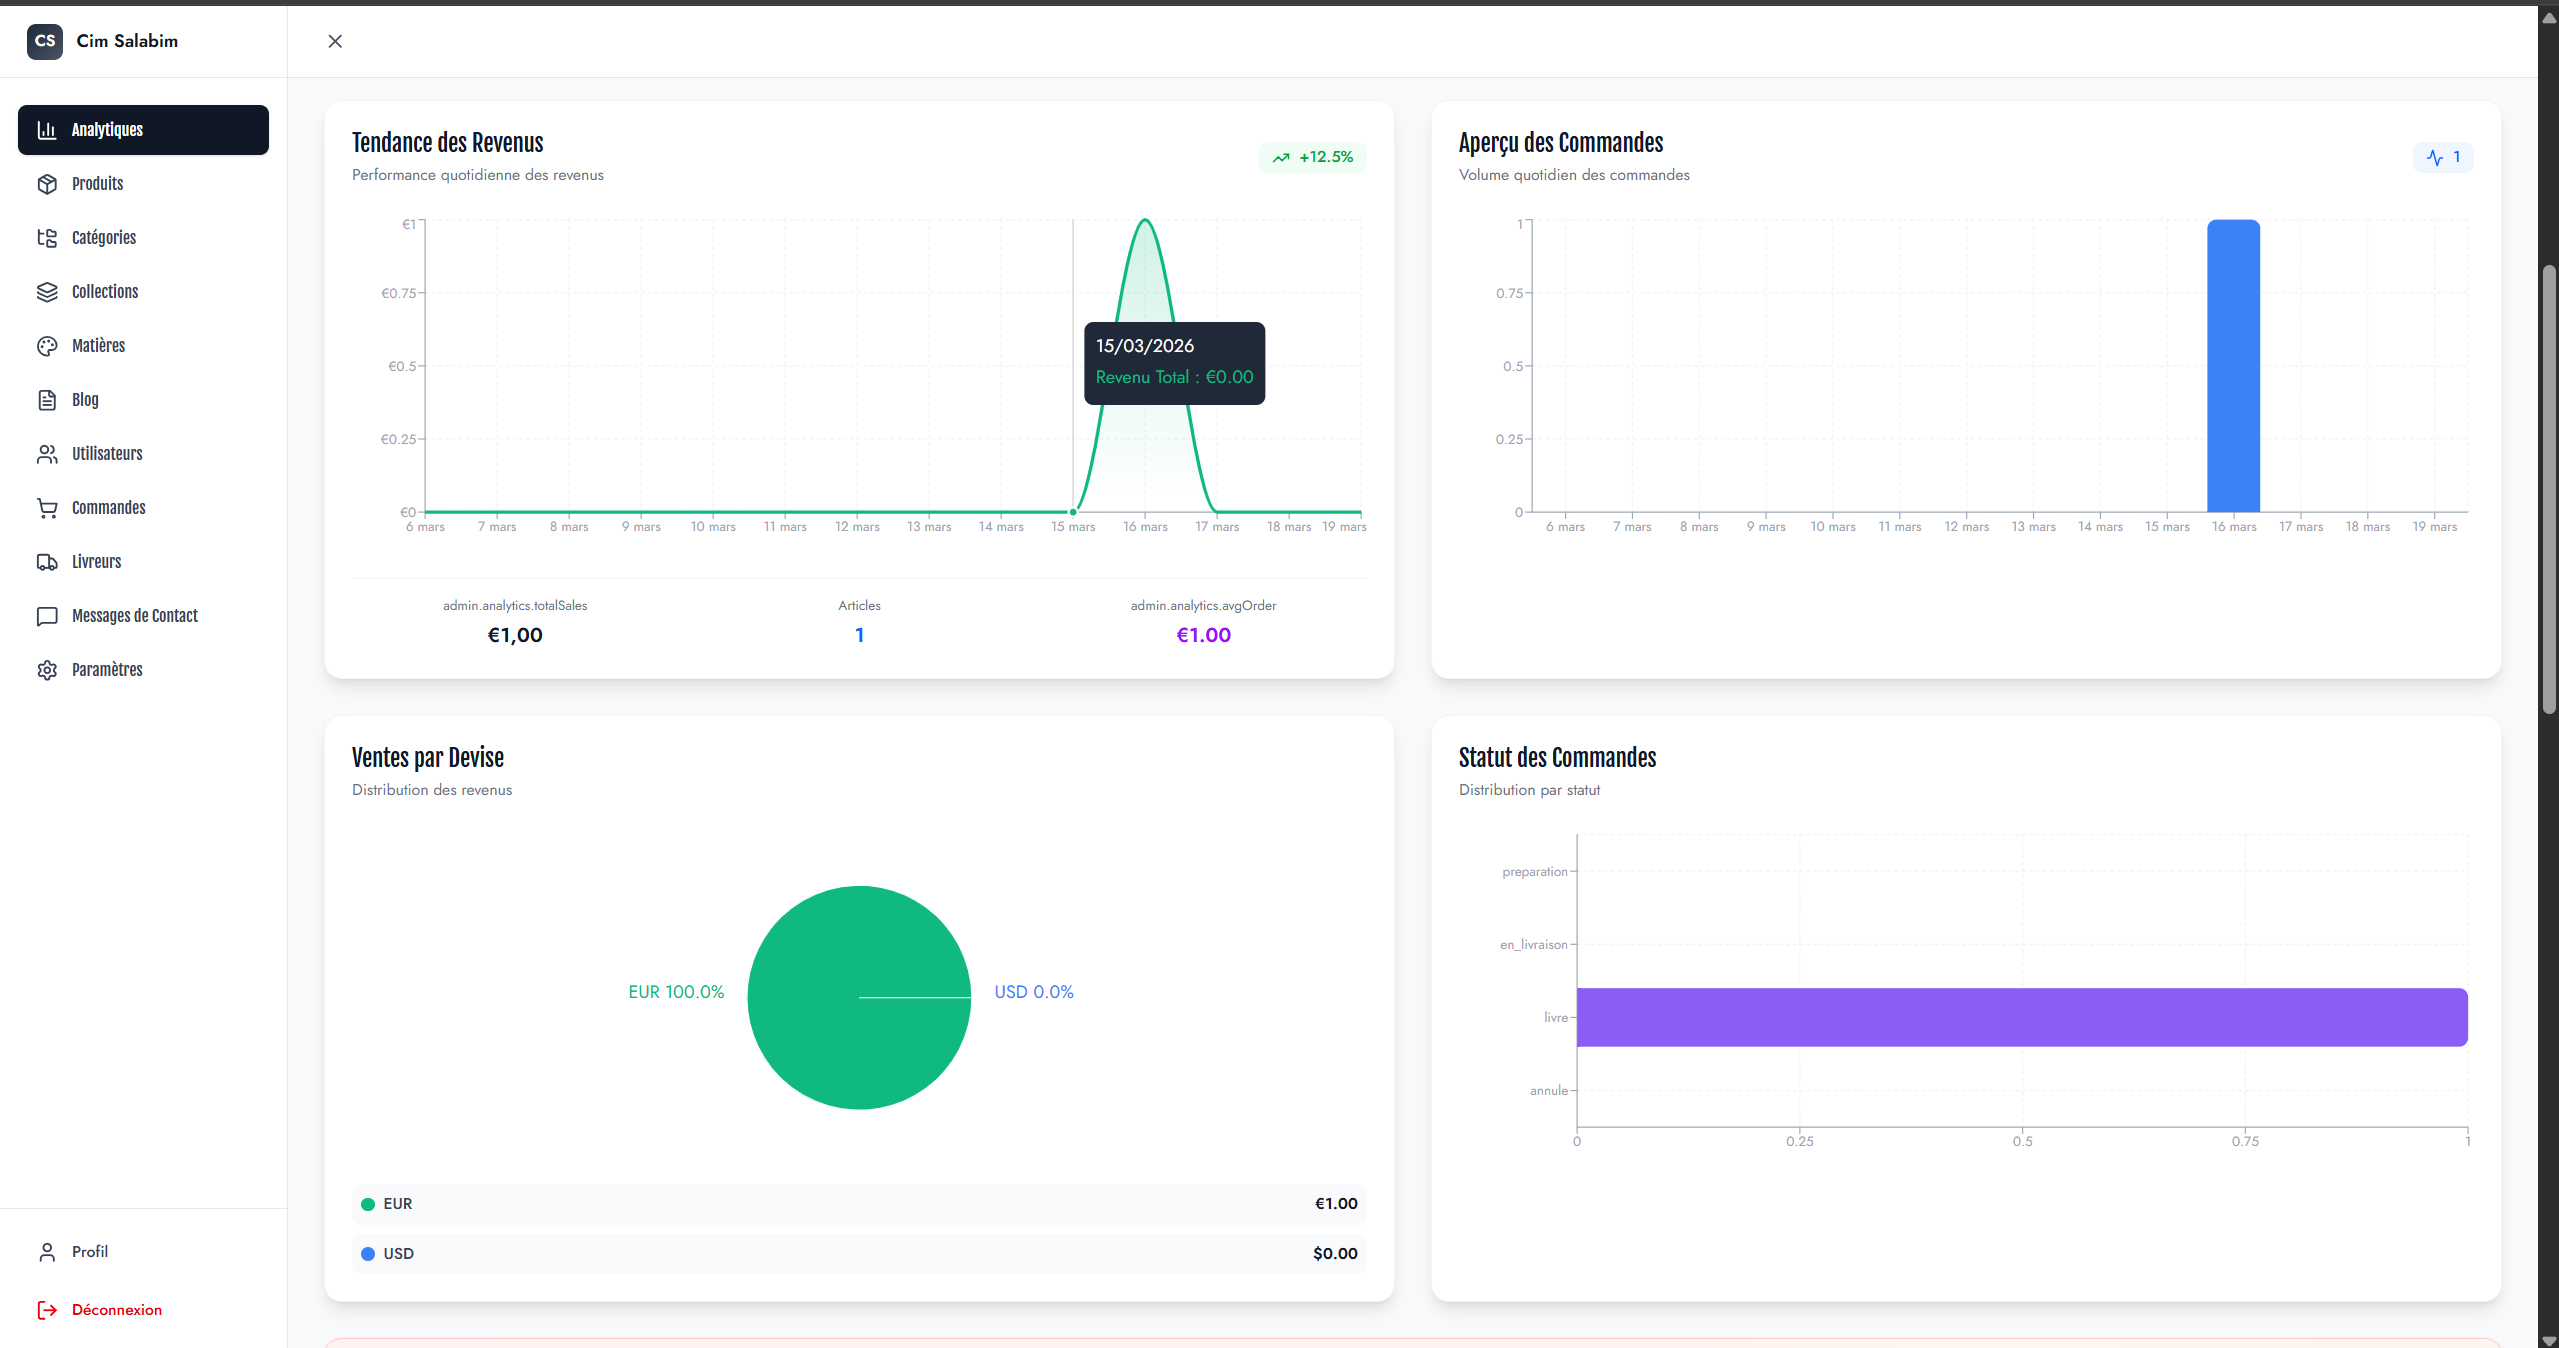This screenshot has height=1348, width=2559.
Task: Click the purple livre status bar
Action: click(2021, 1017)
